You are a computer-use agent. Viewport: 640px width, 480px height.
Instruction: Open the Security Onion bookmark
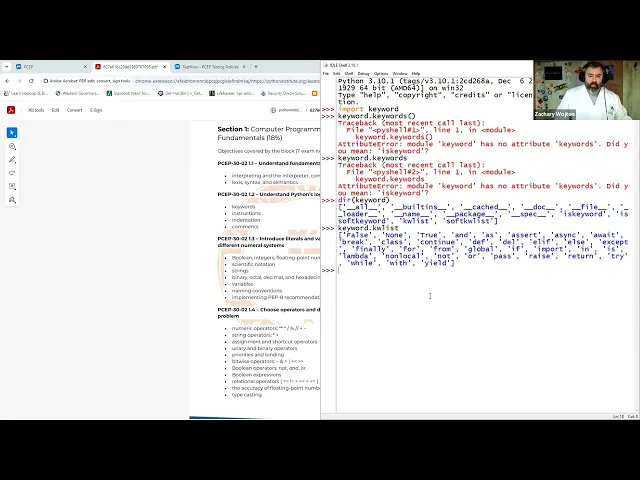pyautogui.click(x=283, y=93)
